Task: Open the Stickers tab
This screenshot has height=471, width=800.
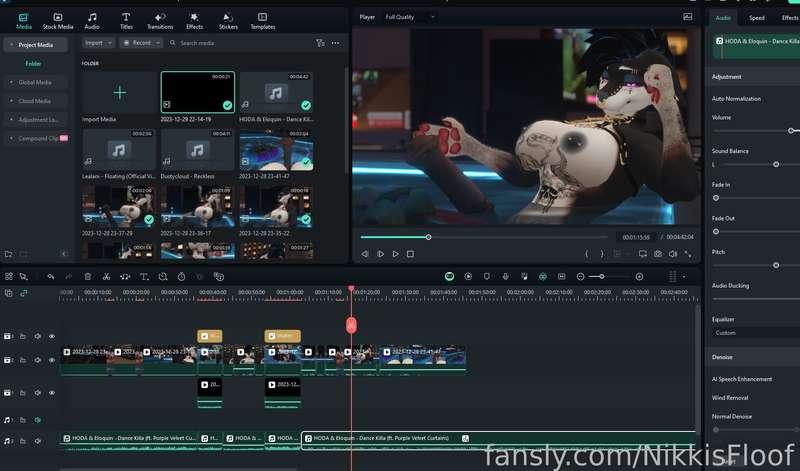Action: coord(228,21)
